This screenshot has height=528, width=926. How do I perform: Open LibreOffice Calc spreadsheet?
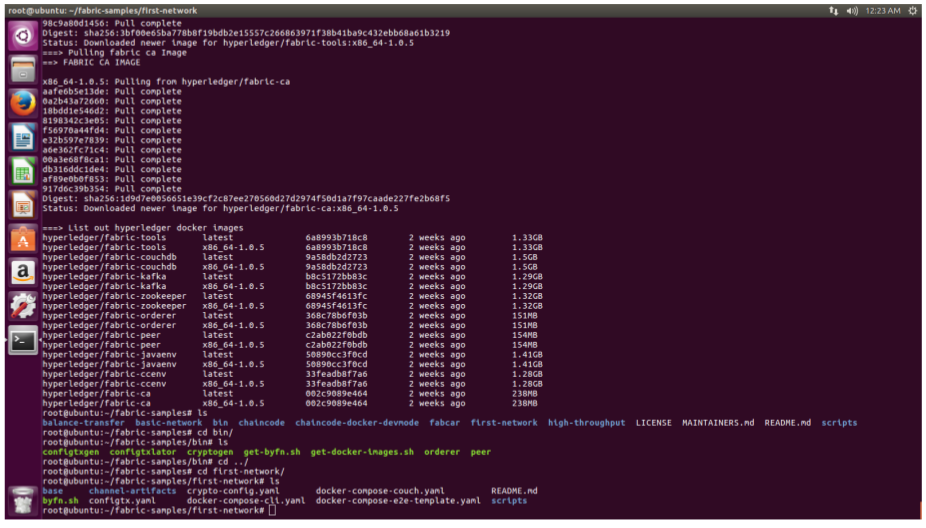click(23, 171)
